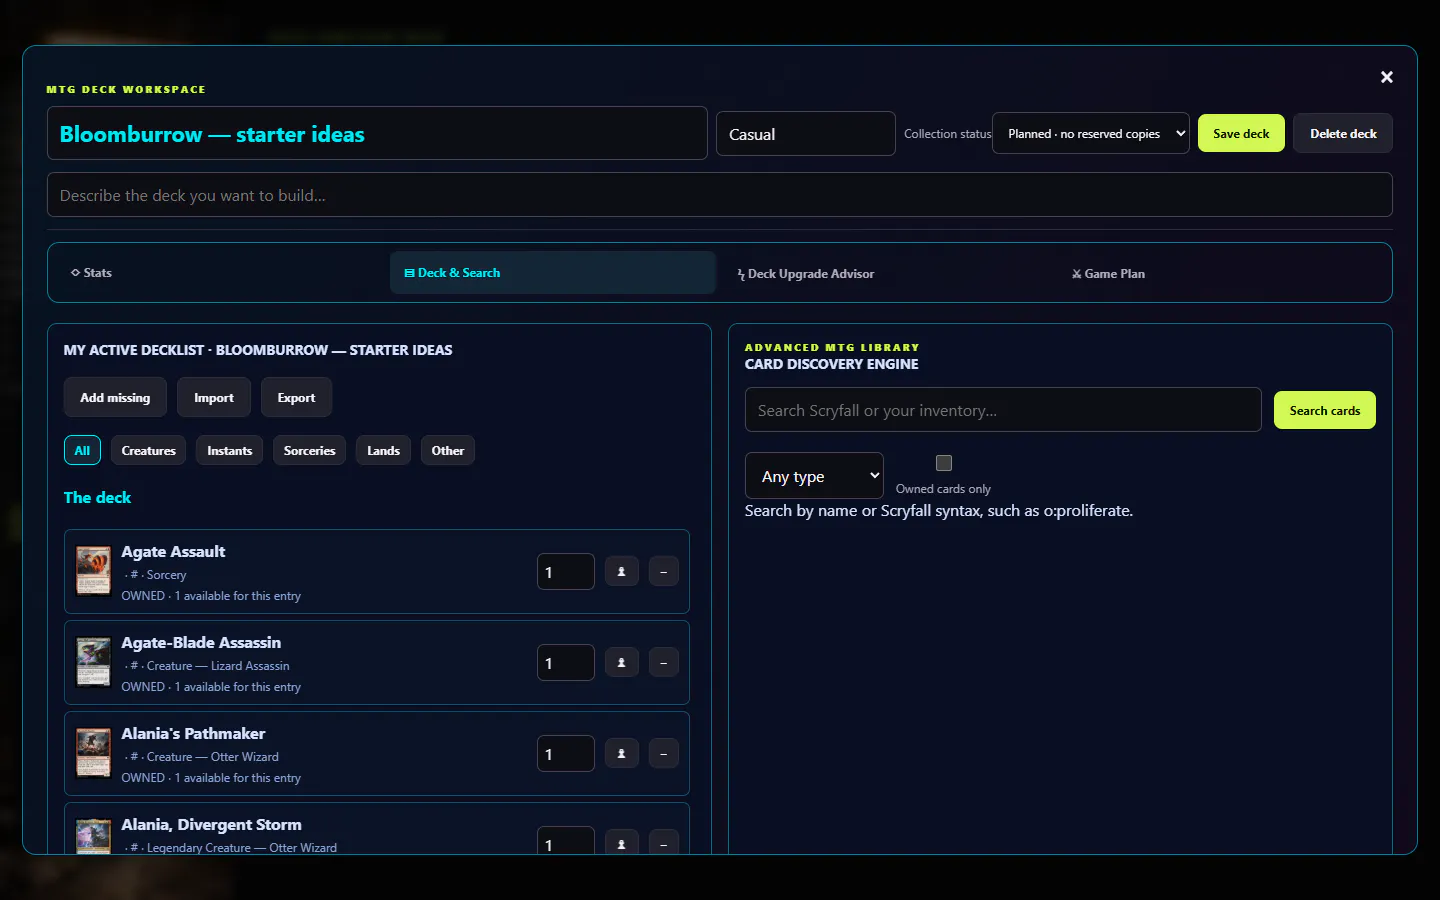1440x900 pixels.
Task: Open the Agate Assault card thumbnail
Action: coord(94,571)
